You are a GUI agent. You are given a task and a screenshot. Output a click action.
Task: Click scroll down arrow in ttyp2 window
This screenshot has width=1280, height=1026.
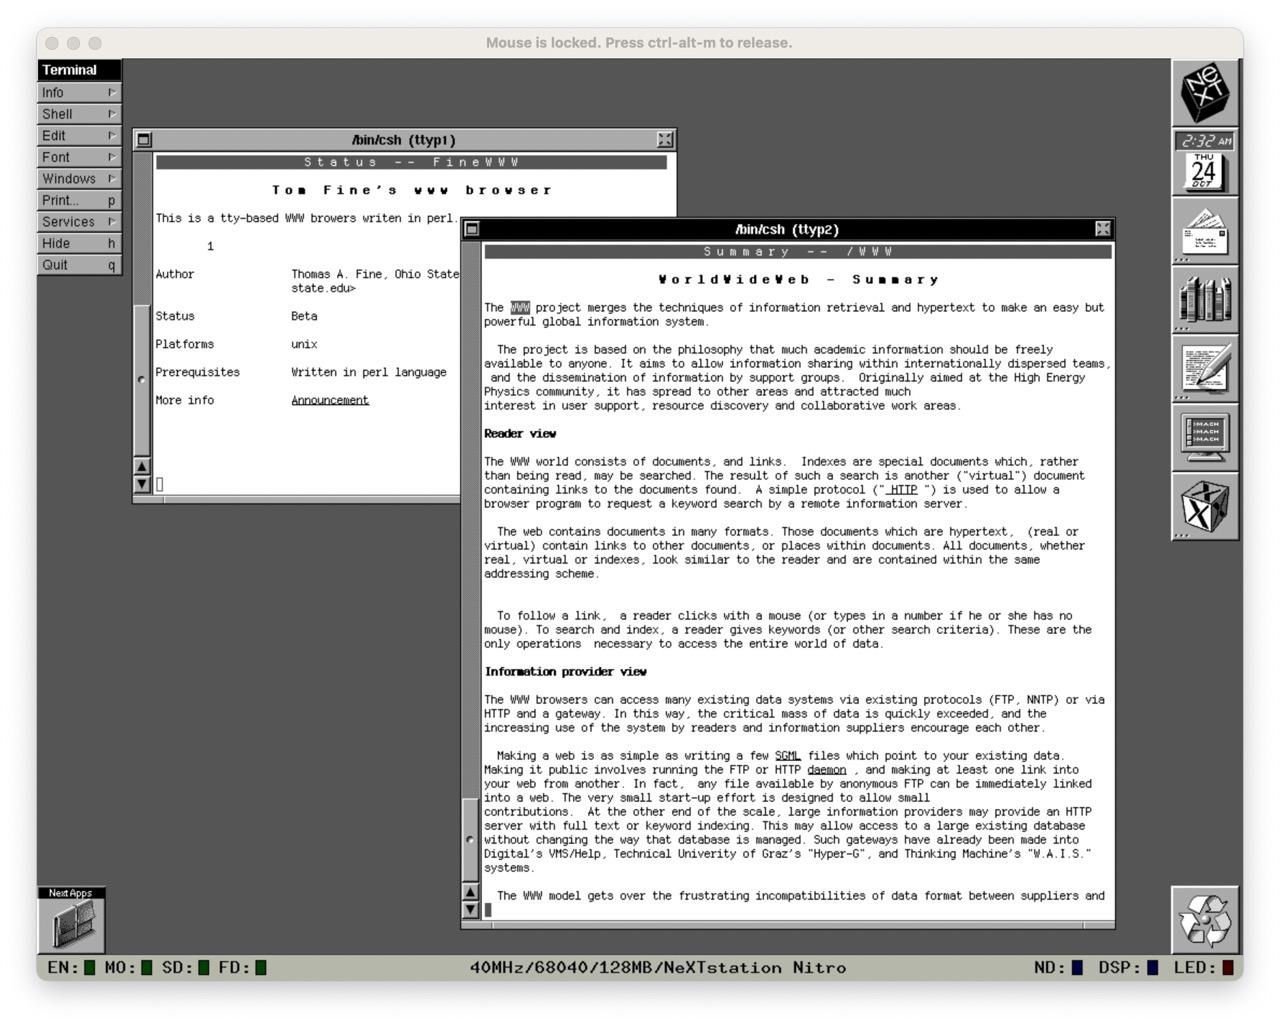tap(471, 909)
